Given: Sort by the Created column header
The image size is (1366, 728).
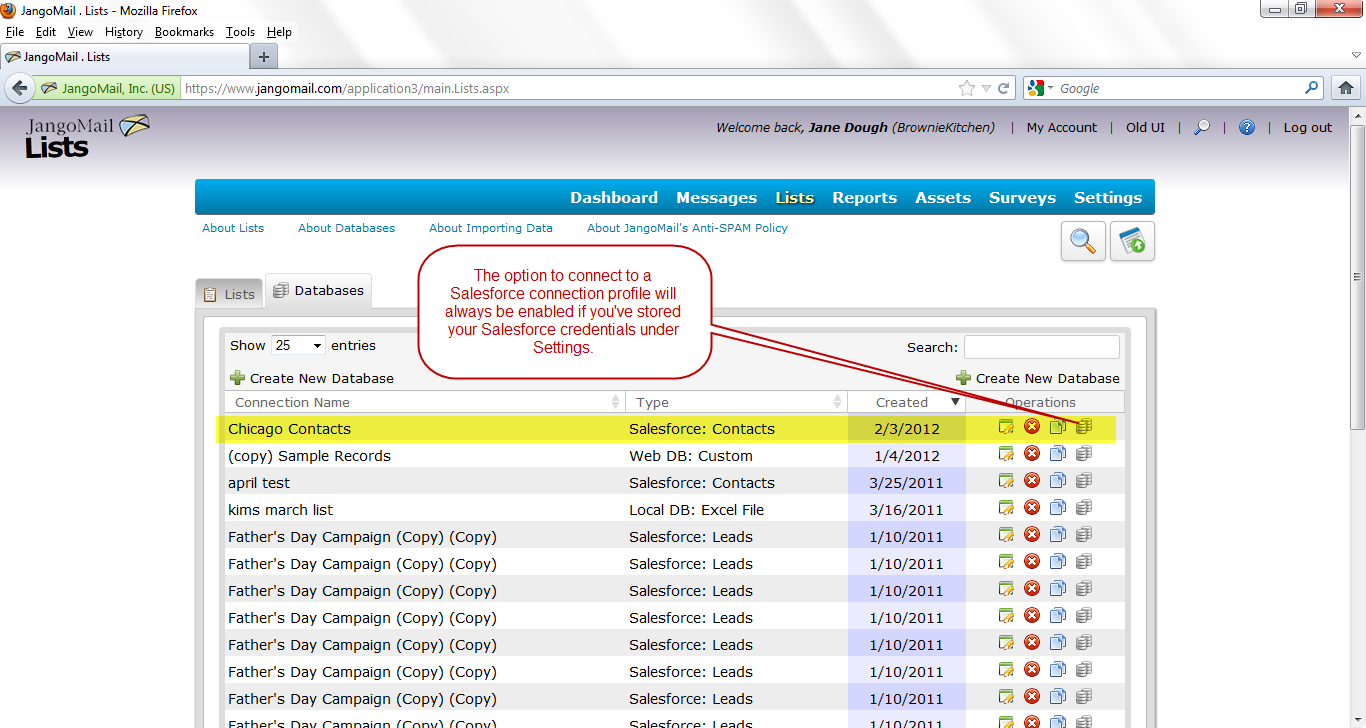Looking at the screenshot, I should point(906,402).
